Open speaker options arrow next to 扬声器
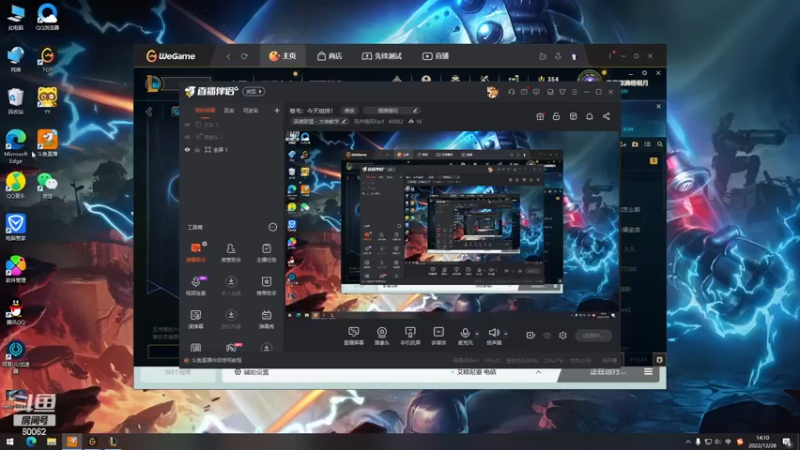 coord(506,334)
